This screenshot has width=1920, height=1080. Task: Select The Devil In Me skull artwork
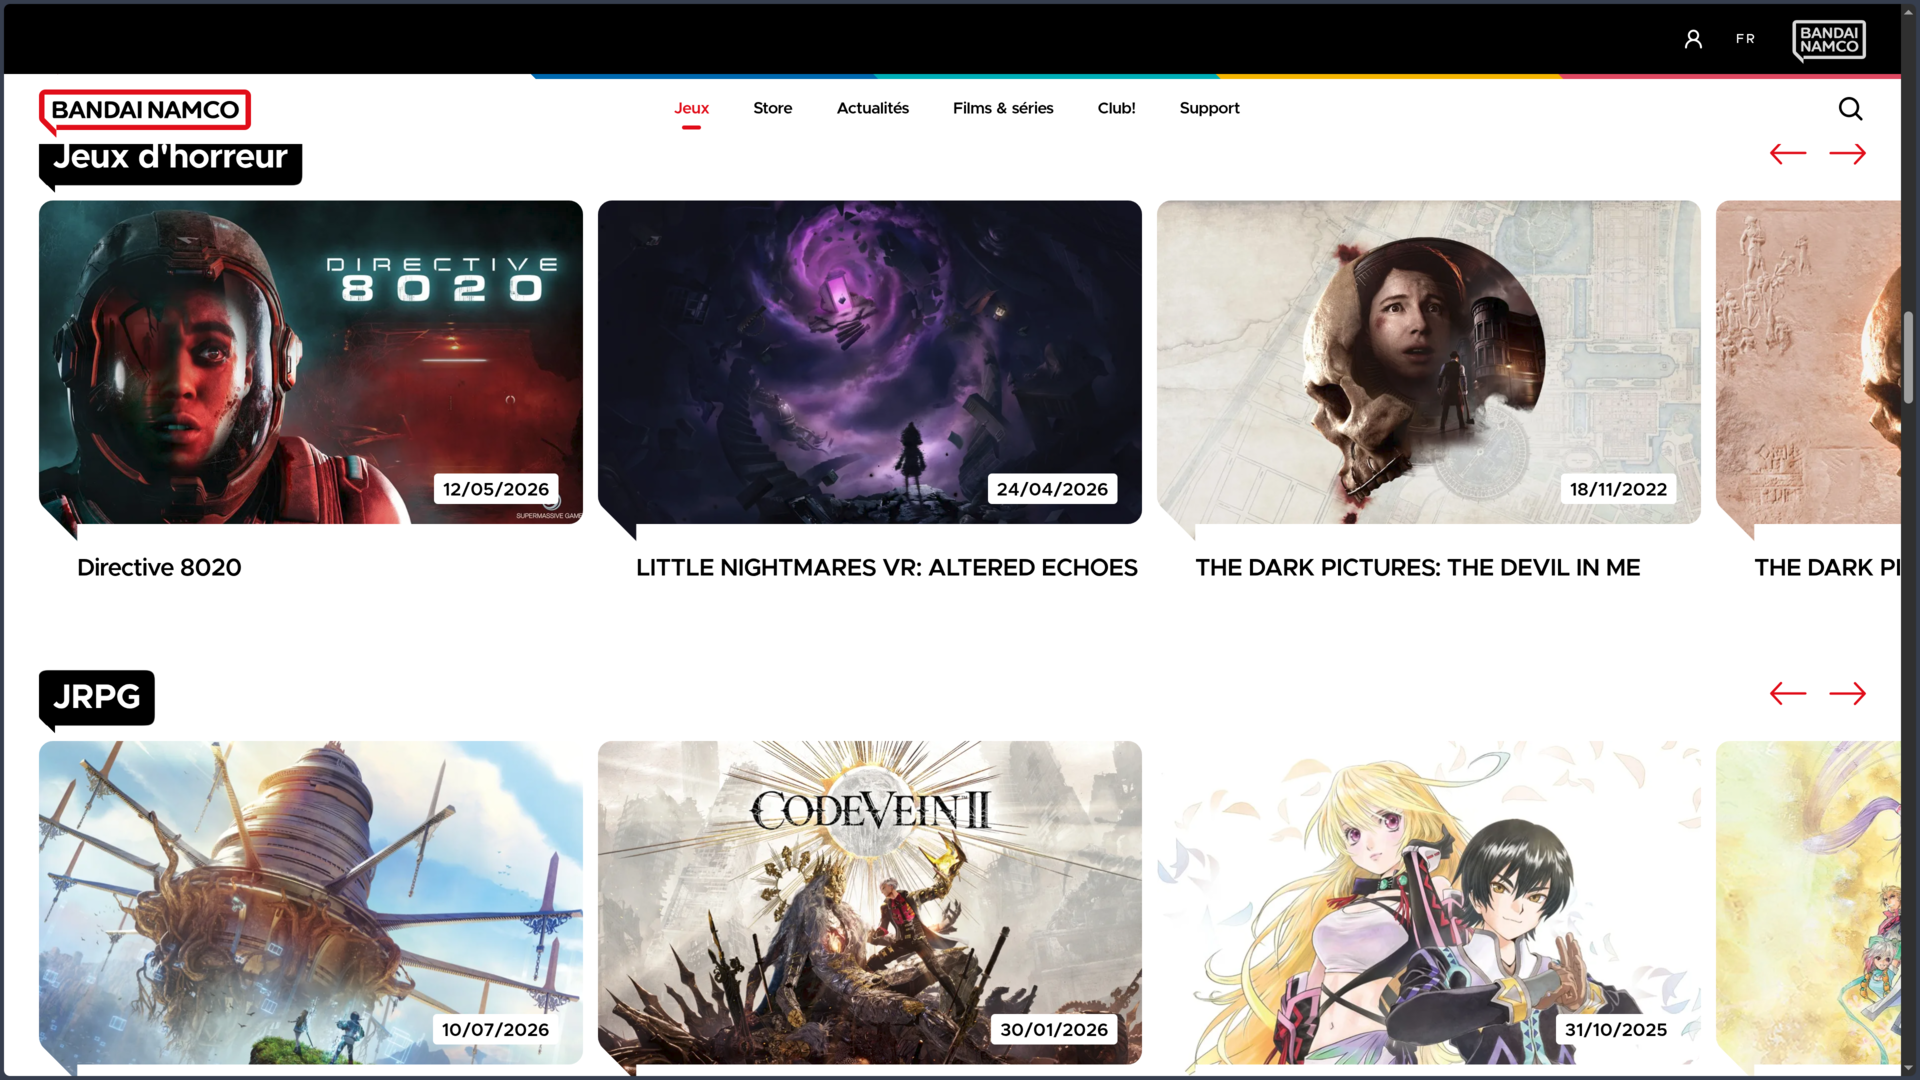[x=1428, y=362]
